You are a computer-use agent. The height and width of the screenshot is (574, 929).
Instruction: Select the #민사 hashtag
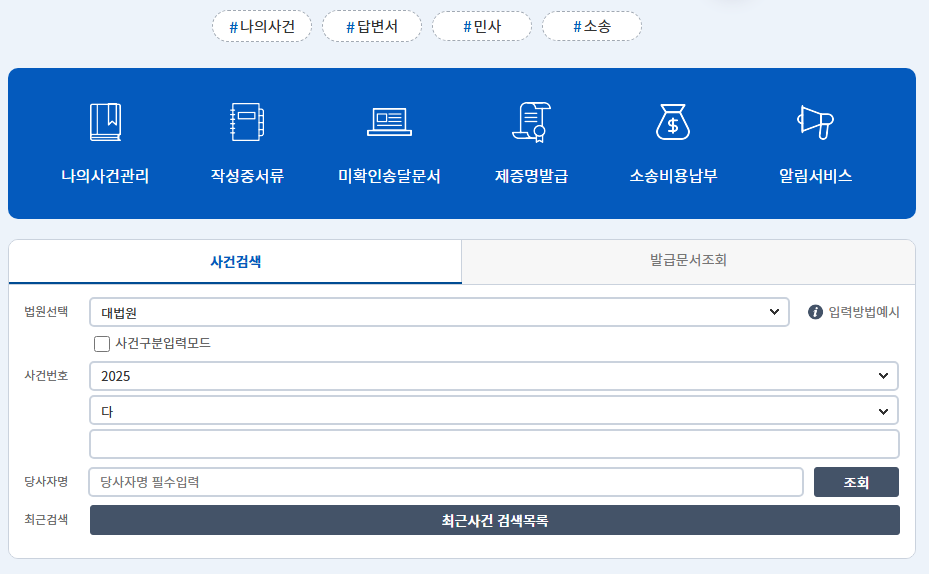[482, 26]
